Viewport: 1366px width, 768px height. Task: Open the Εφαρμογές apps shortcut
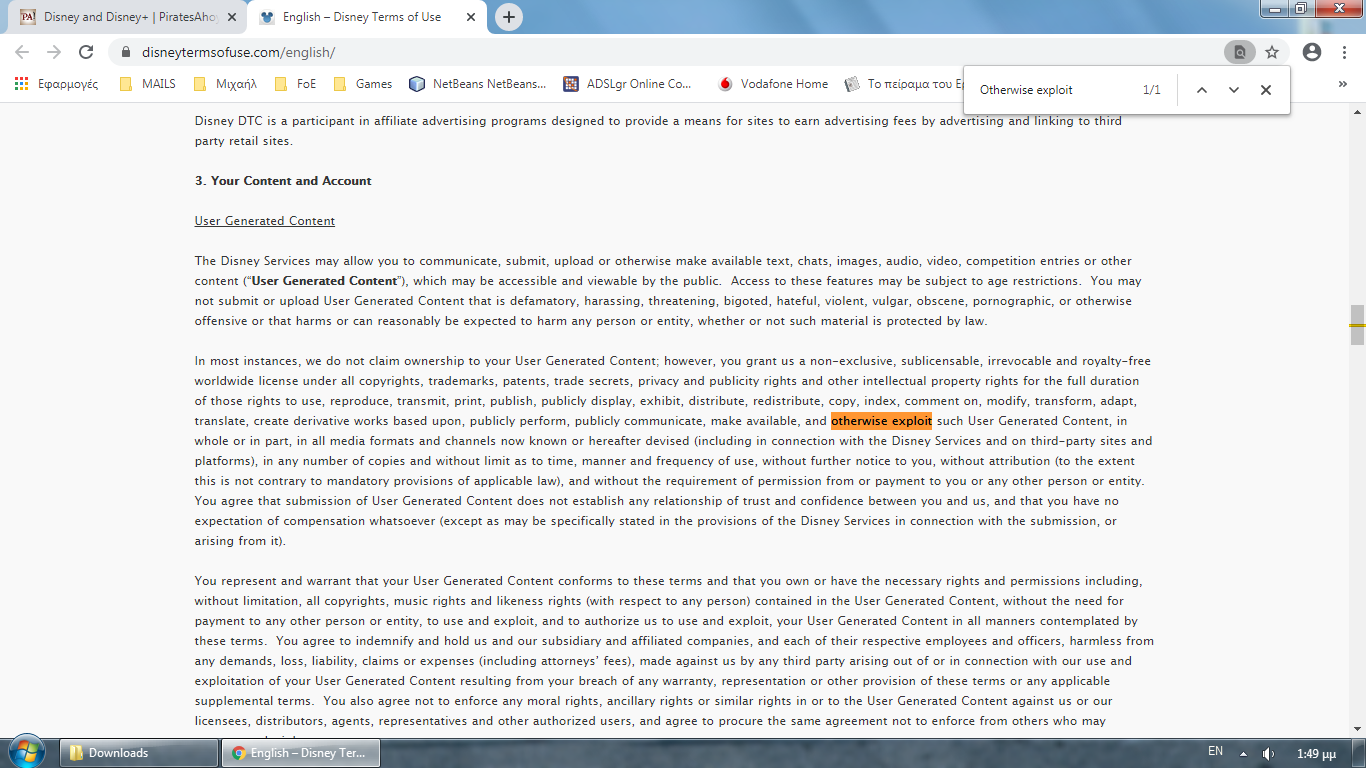coord(56,84)
